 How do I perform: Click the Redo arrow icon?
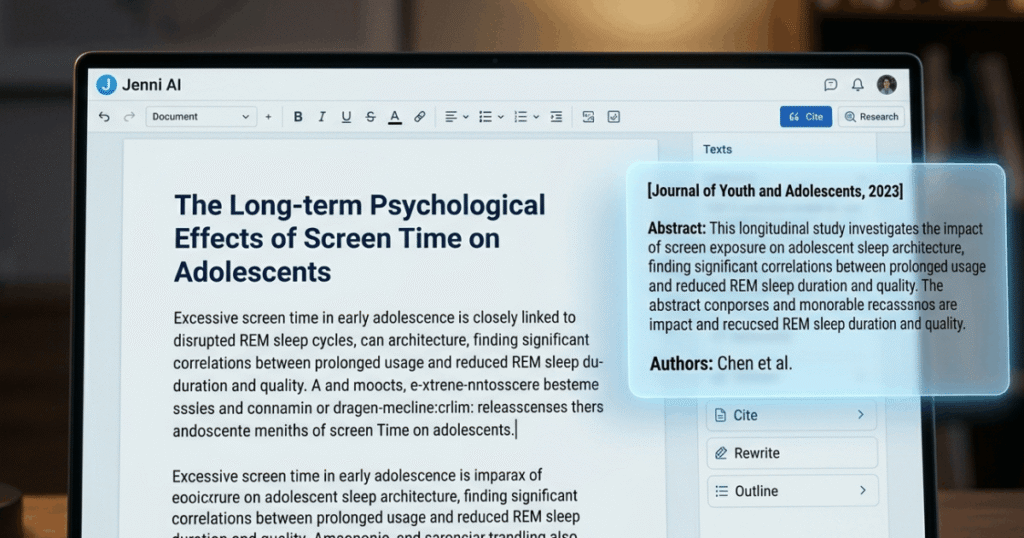129,117
